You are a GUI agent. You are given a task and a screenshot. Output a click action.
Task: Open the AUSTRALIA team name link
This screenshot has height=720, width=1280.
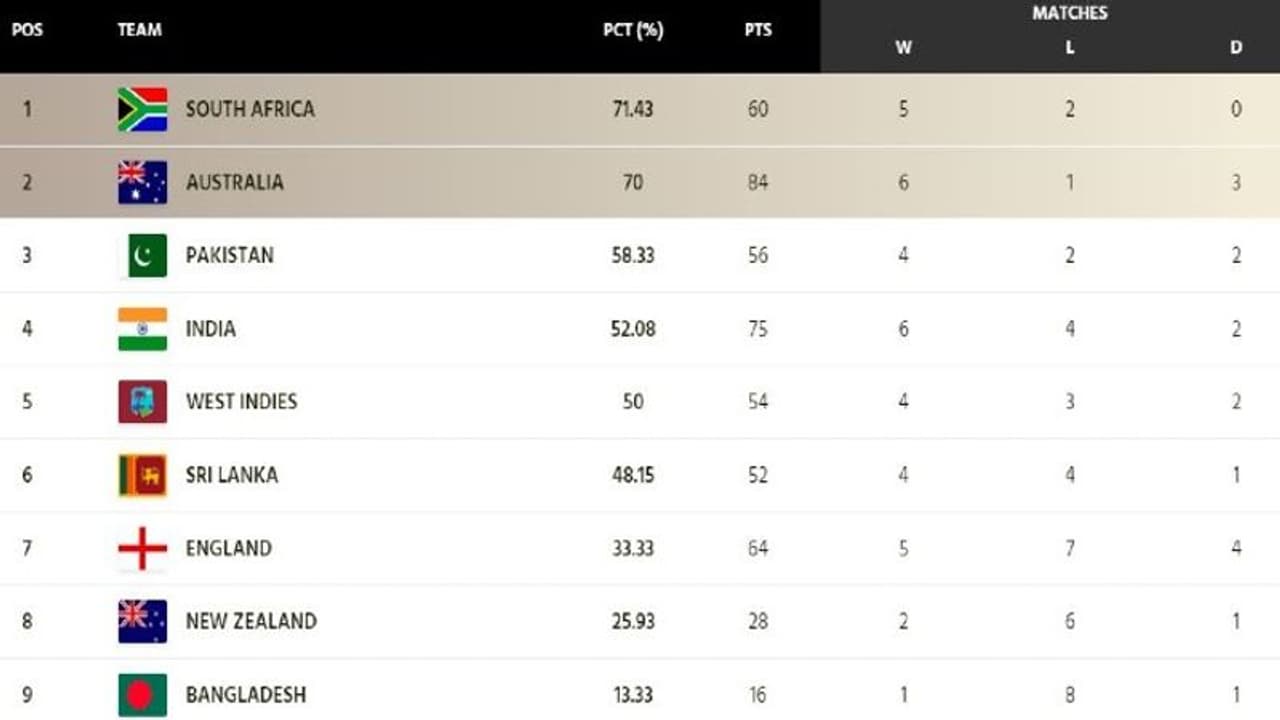[234, 182]
